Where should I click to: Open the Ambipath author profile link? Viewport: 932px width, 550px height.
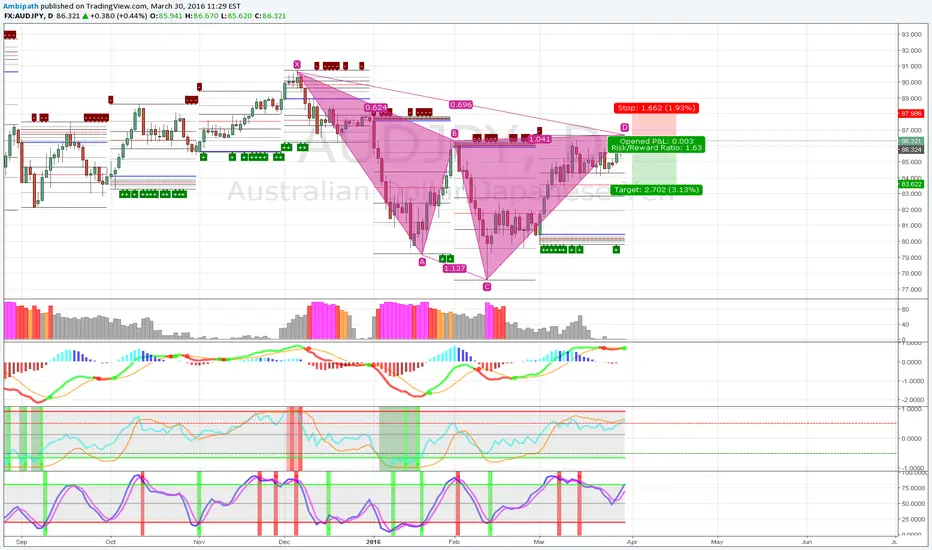[x=21, y=6]
